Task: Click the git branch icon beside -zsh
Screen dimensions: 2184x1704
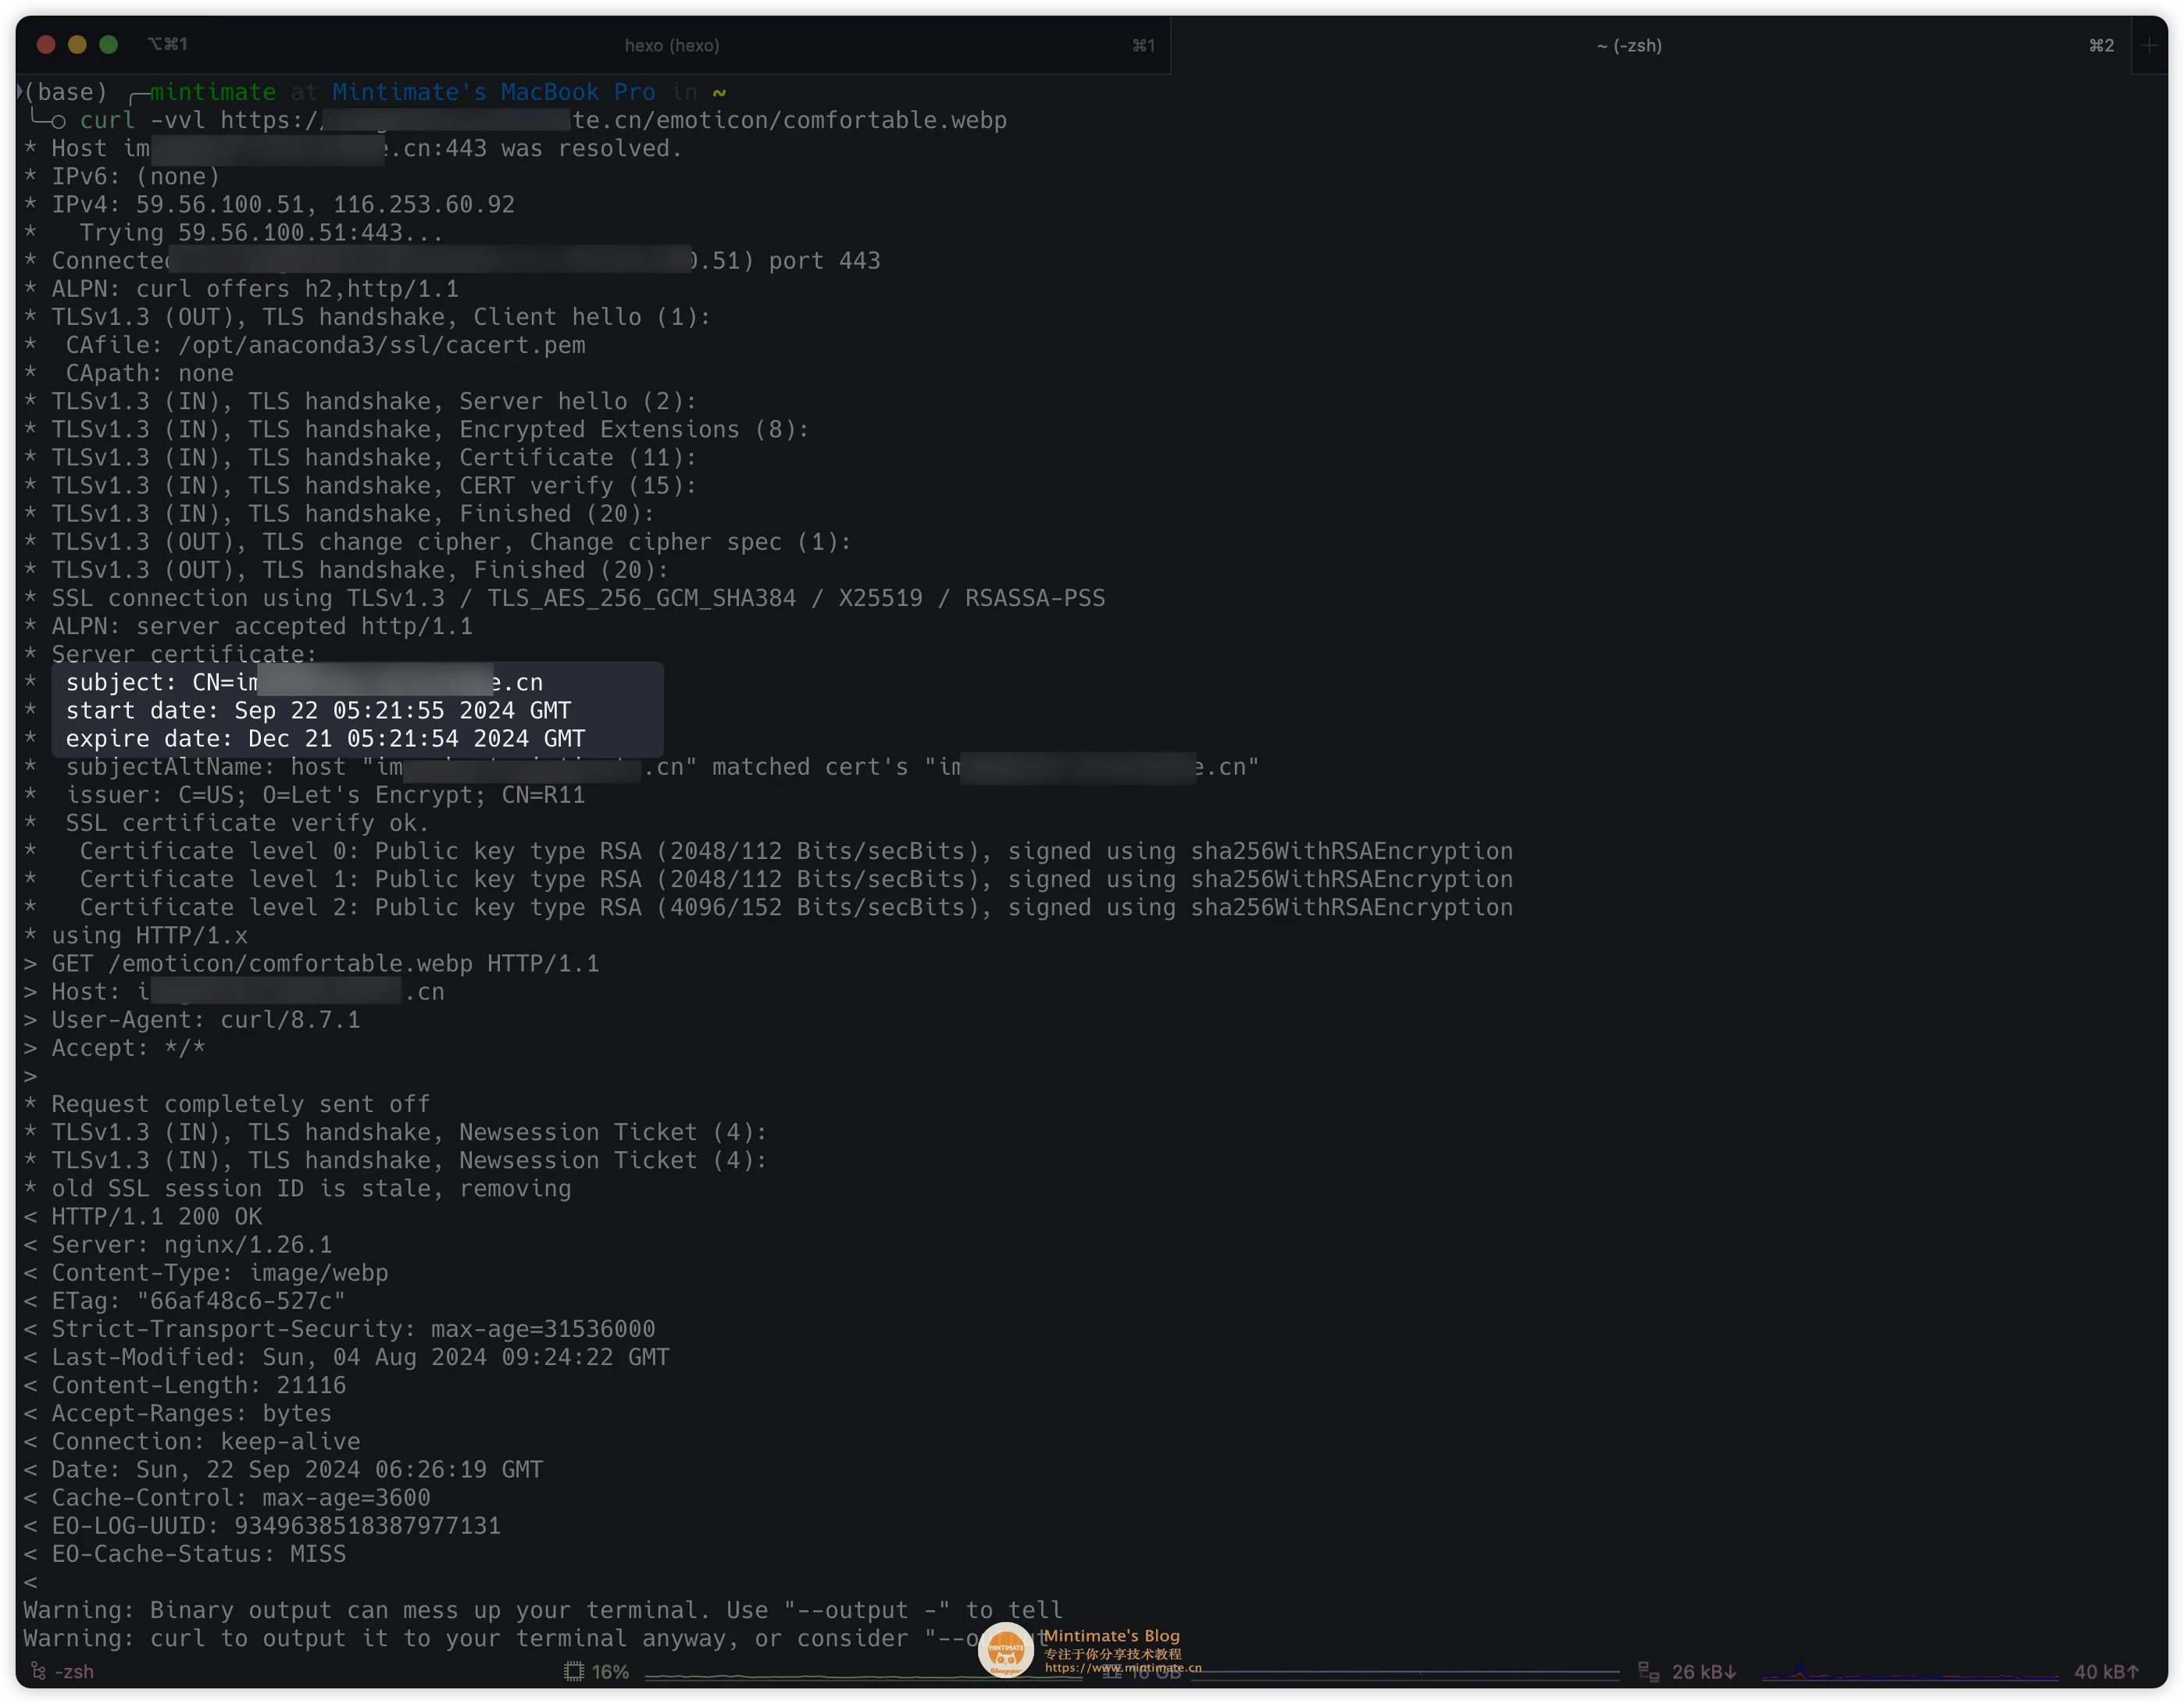Action: tap(38, 1671)
